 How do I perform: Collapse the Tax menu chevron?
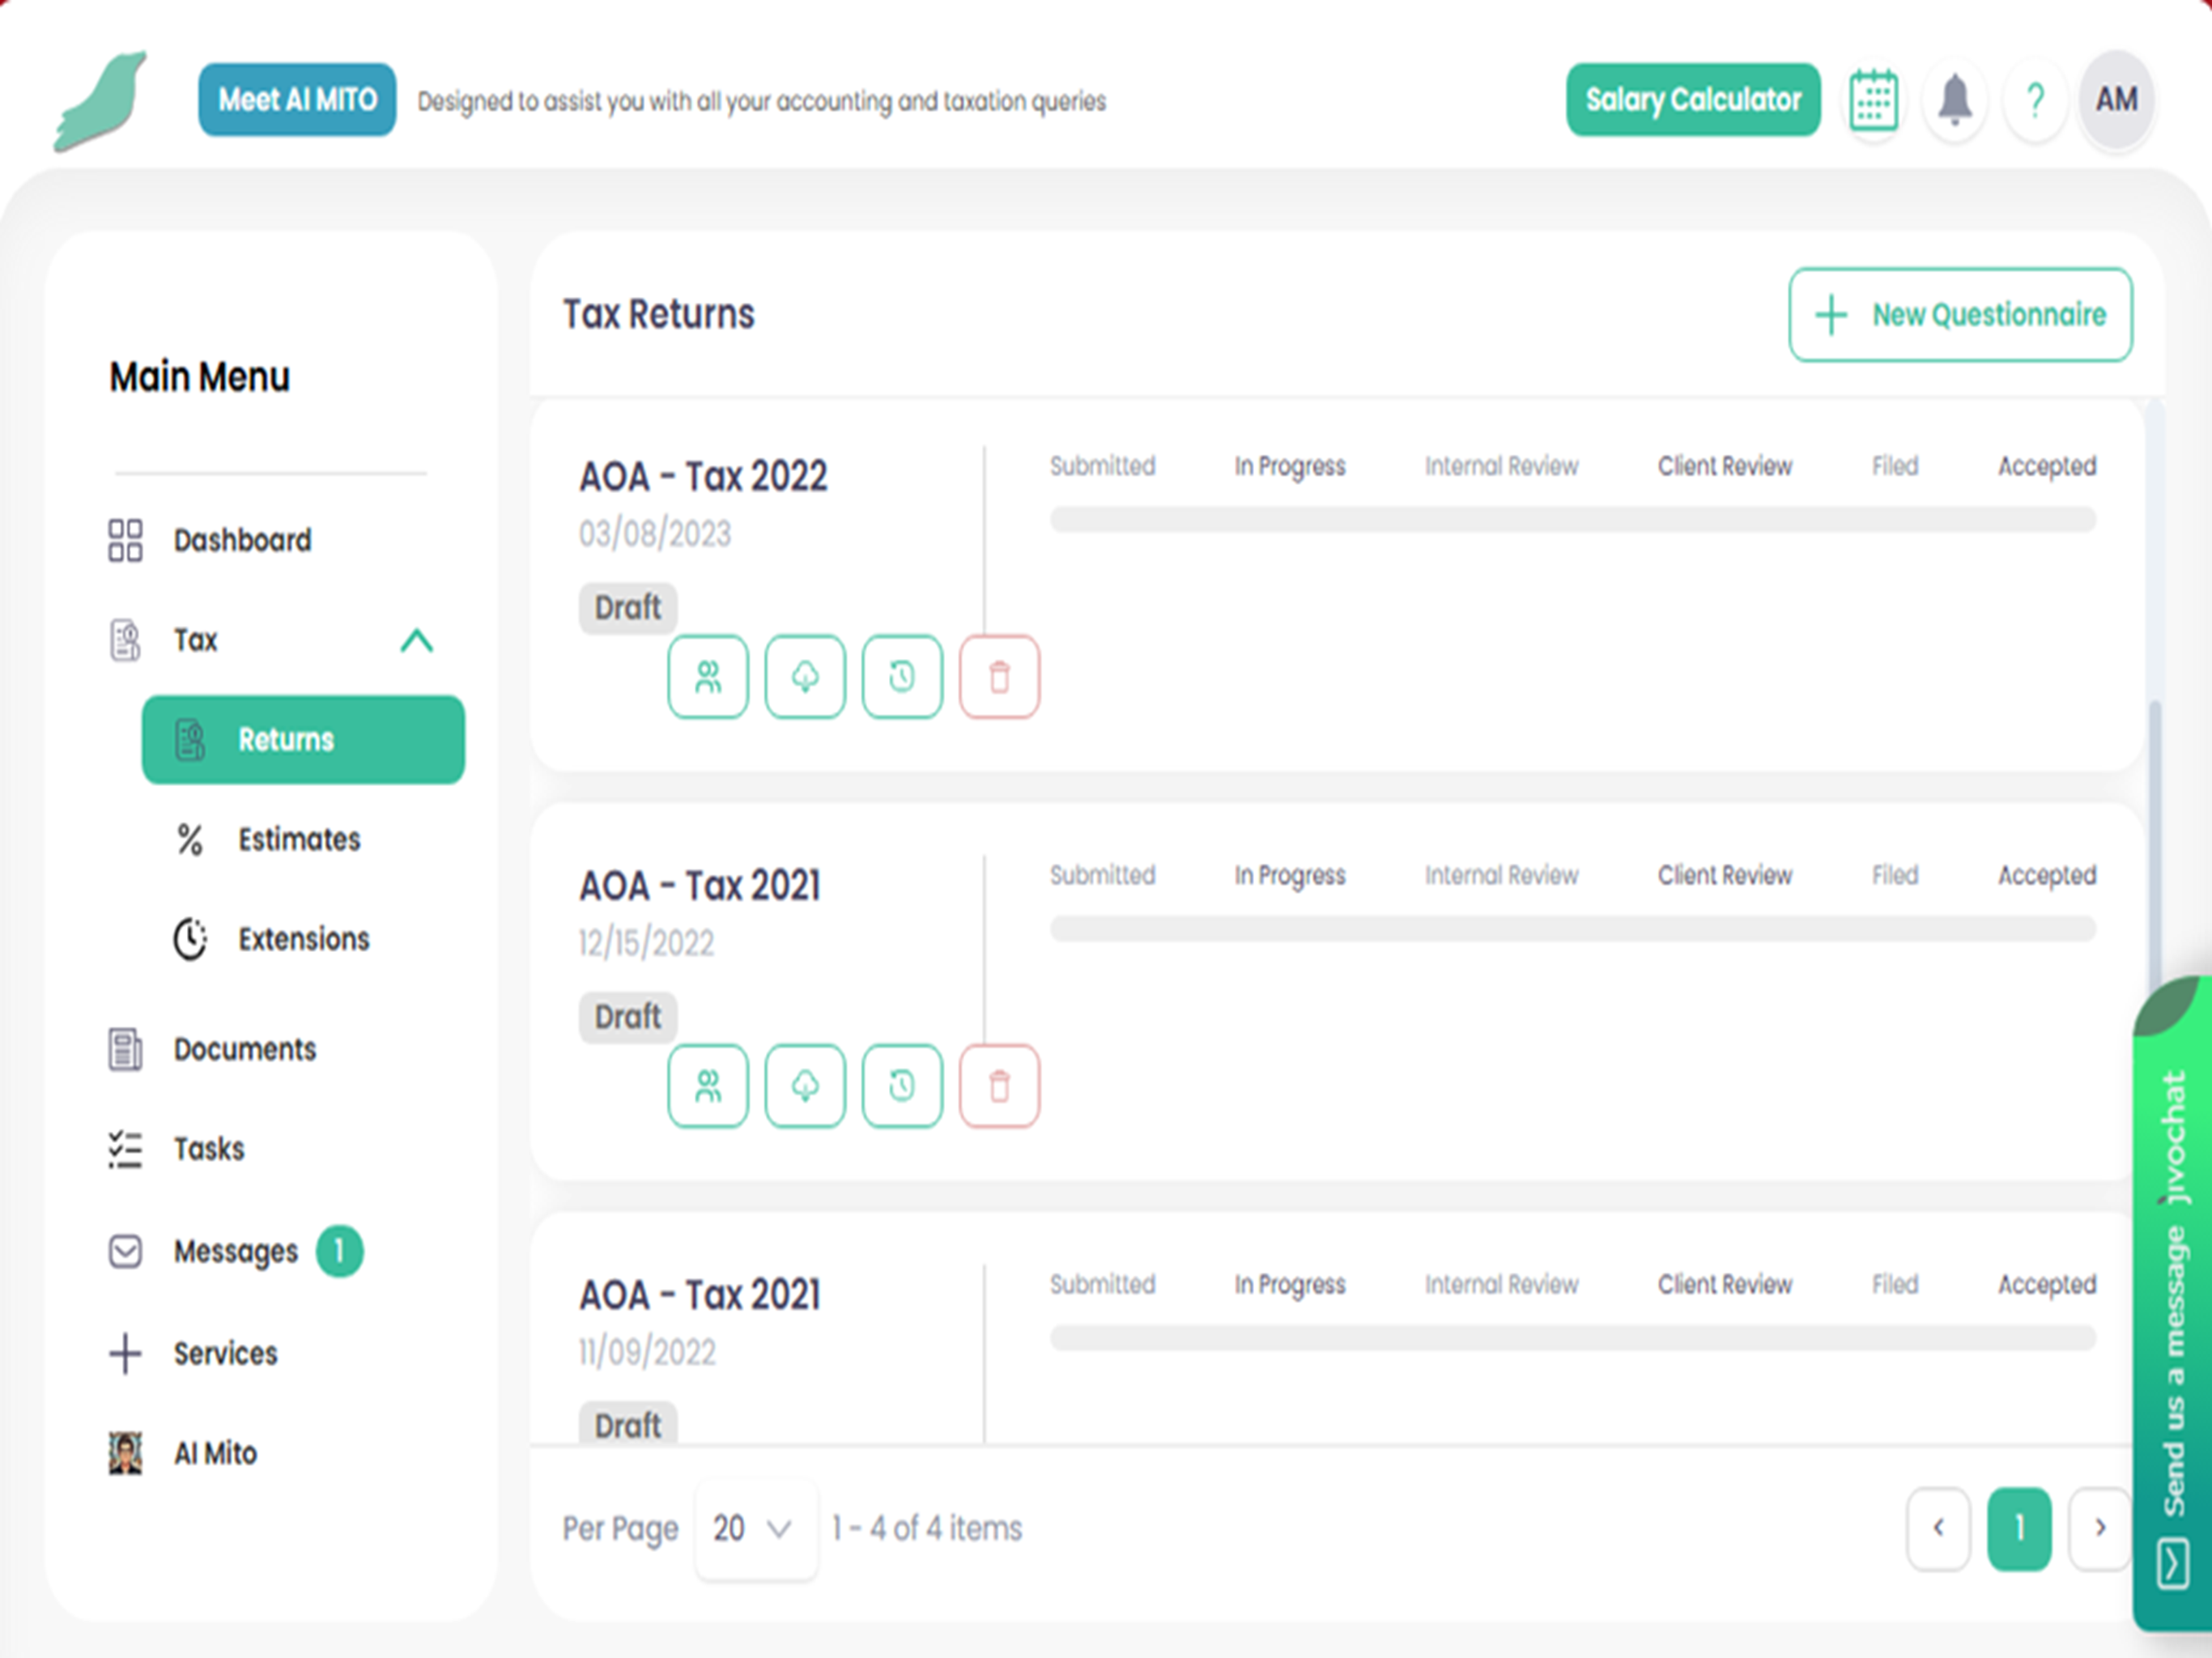pos(417,640)
